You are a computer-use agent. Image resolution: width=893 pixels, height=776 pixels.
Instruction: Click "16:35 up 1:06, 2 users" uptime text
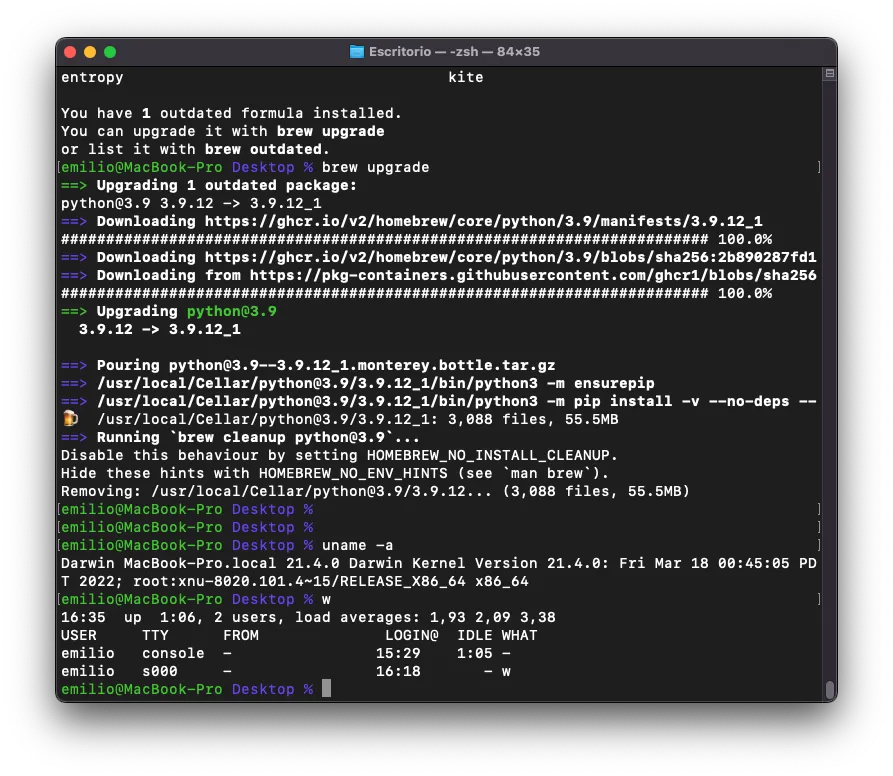tap(169, 618)
